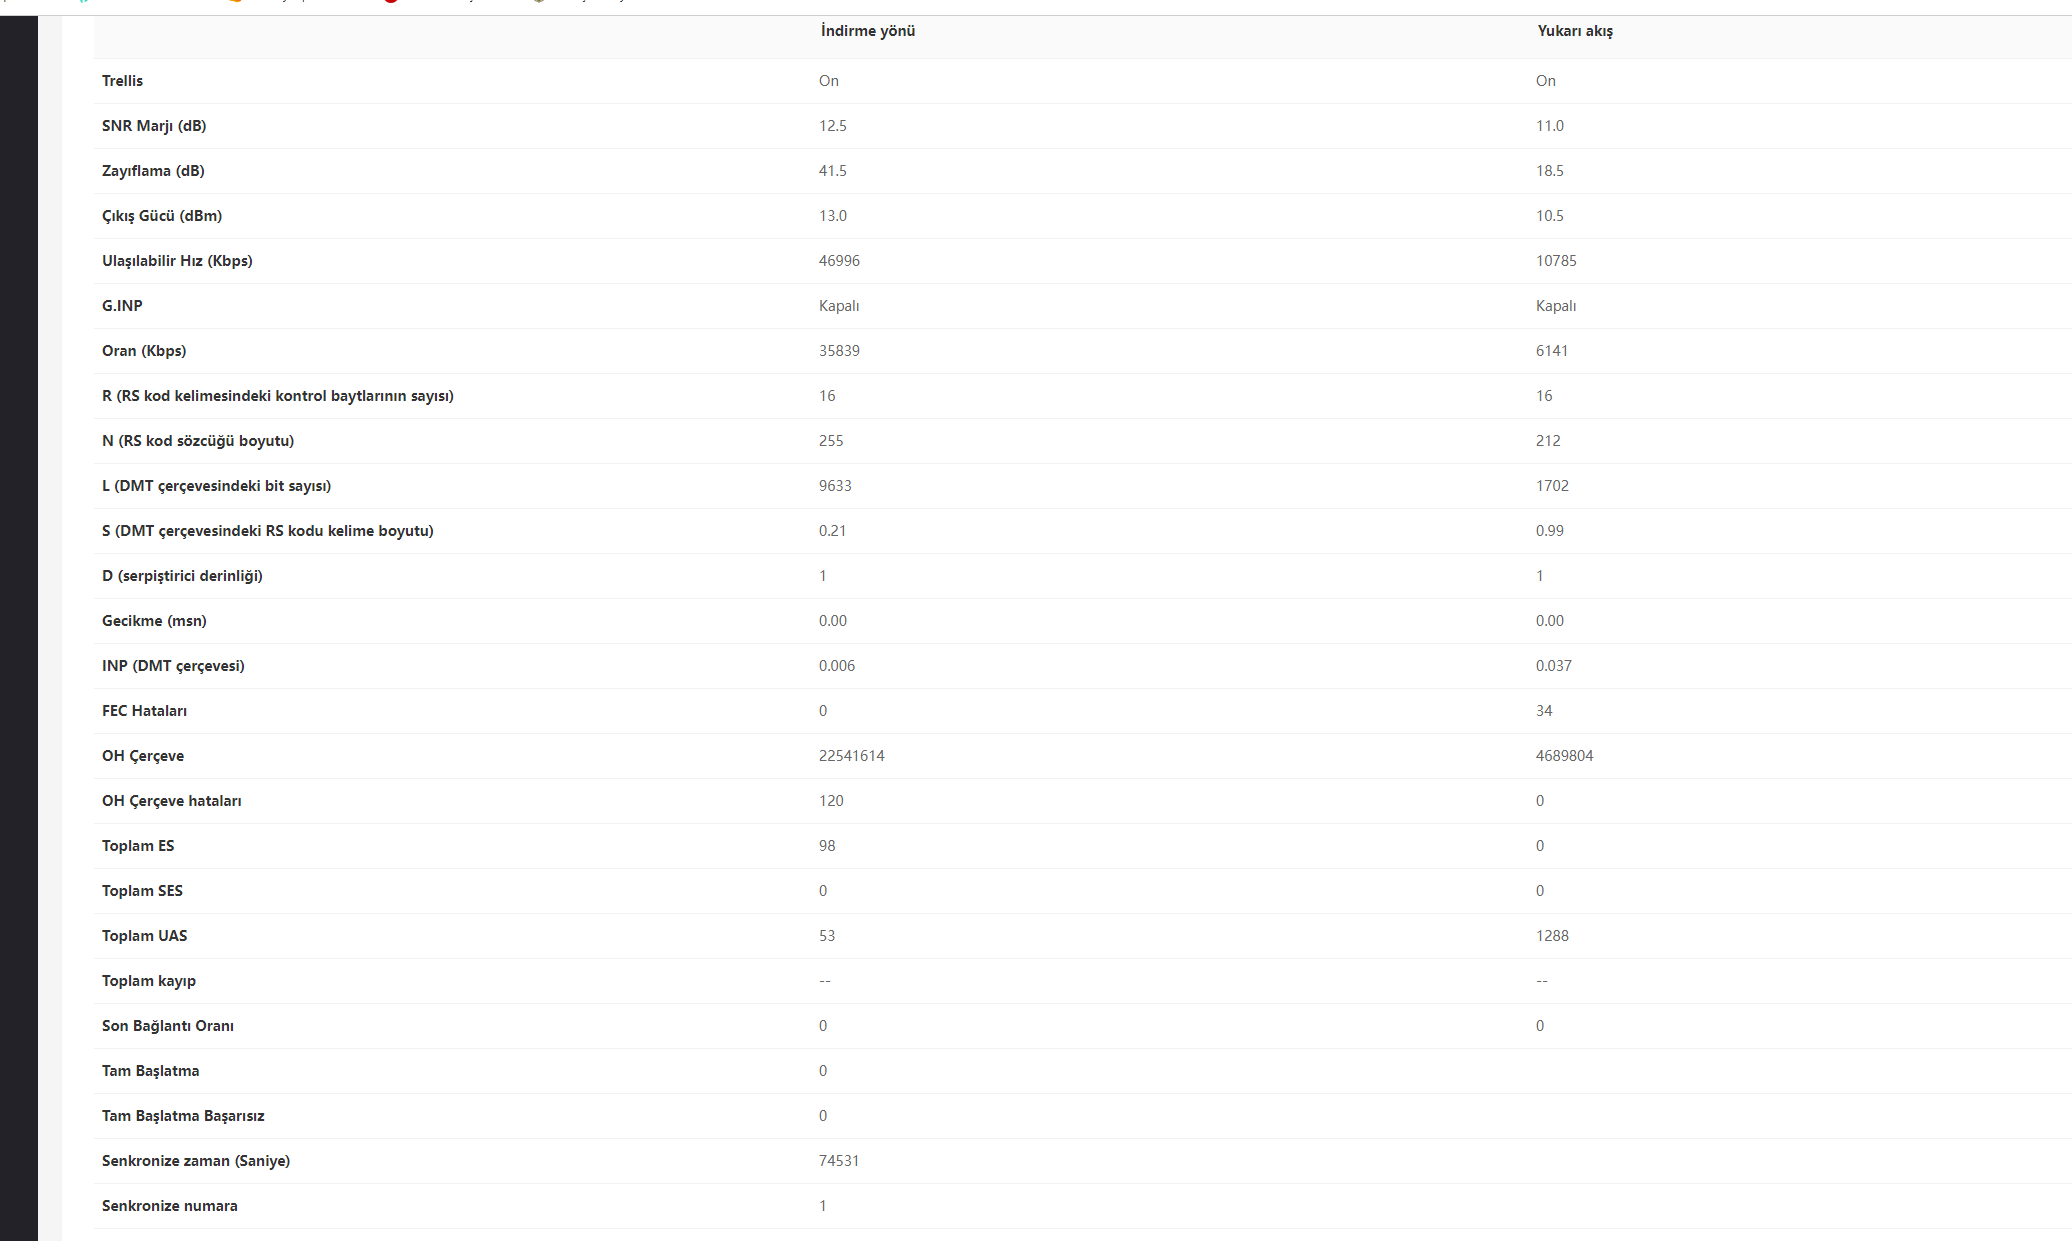The width and height of the screenshot is (2072, 1241).
Task: Click OH Çerçeve downstream value 22541614
Action: coord(851,756)
